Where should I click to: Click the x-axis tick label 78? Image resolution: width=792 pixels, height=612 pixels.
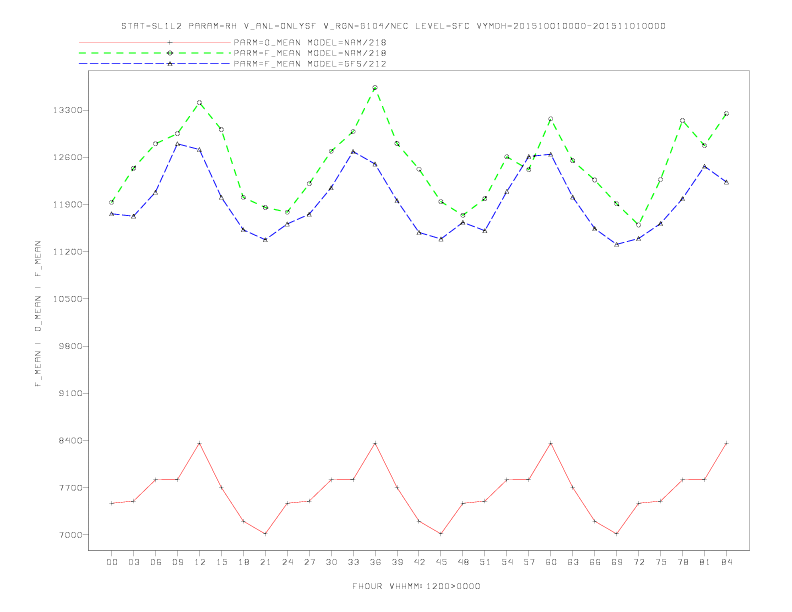coord(682,562)
